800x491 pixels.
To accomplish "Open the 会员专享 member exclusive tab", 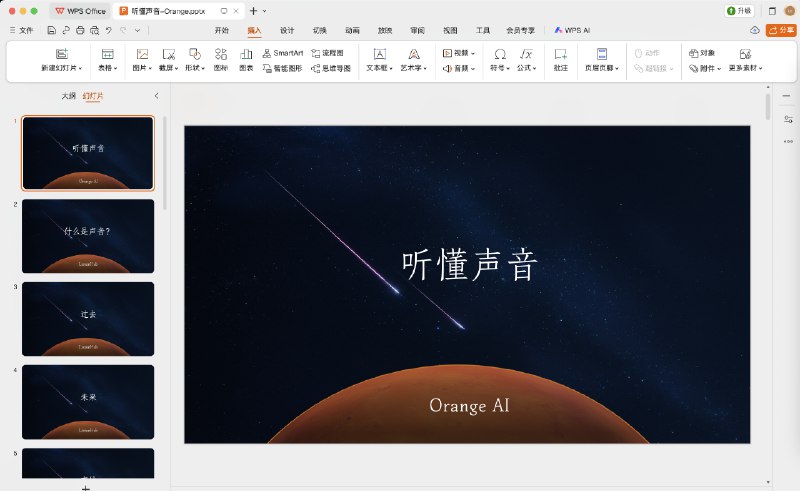I will tap(520, 31).
